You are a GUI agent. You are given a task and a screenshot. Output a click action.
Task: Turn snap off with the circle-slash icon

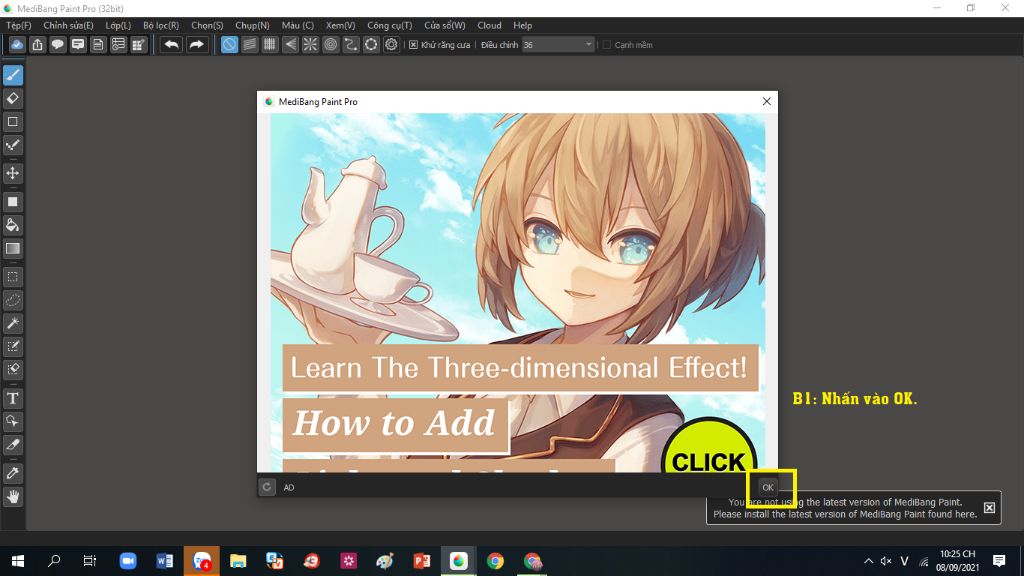(229, 44)
